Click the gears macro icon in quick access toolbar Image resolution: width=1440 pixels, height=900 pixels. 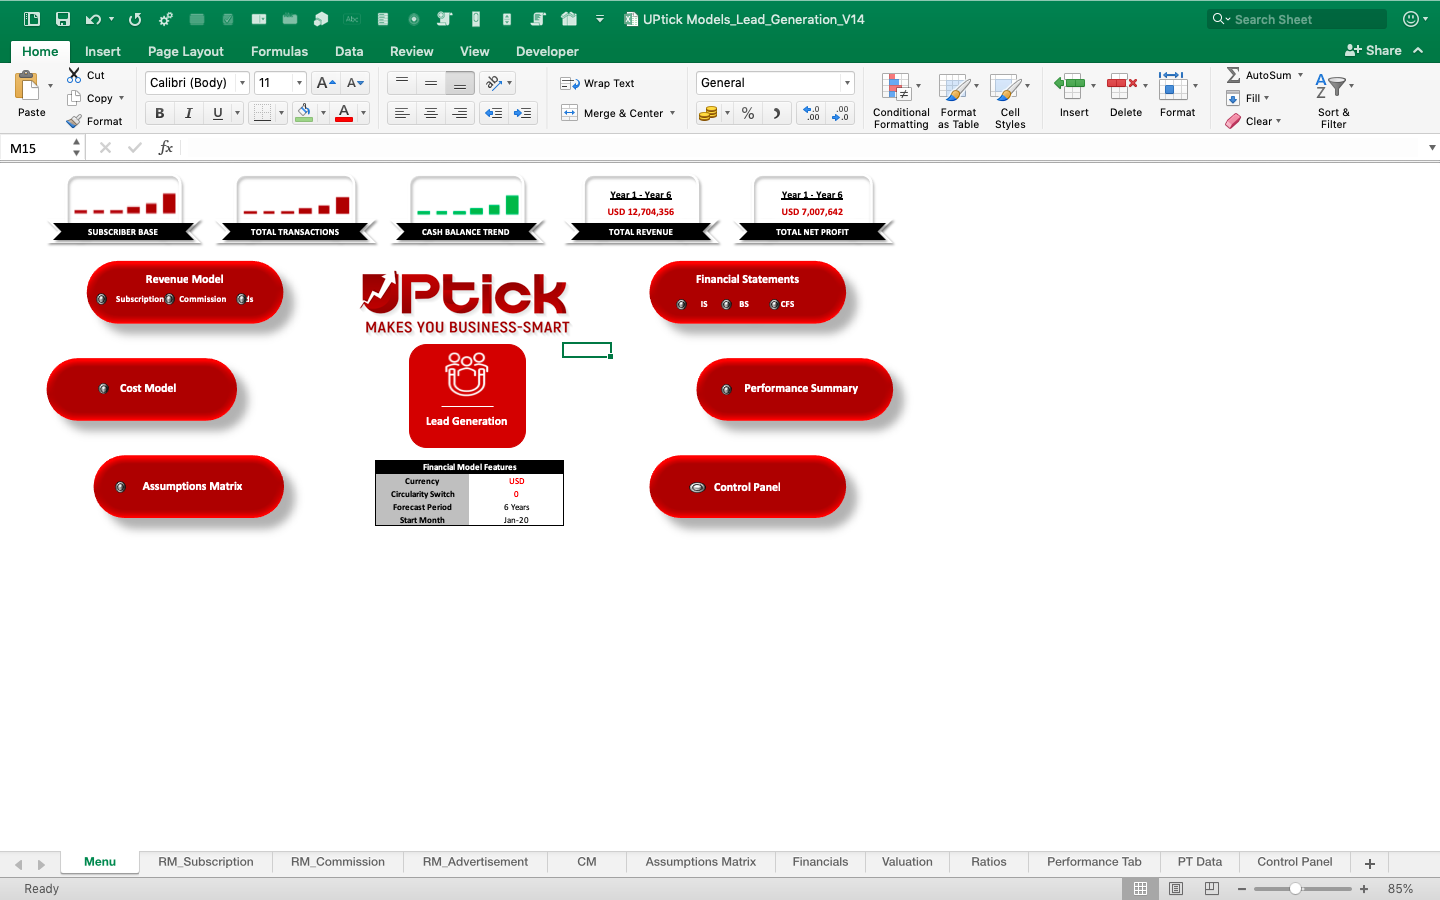166,19
